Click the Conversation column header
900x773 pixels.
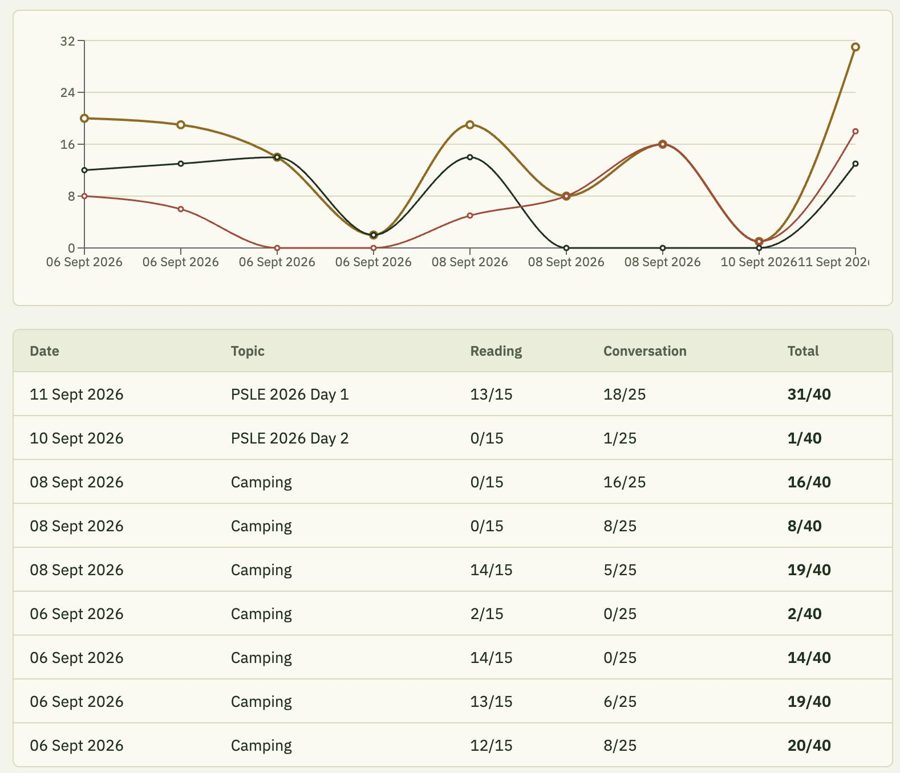point(645,351)
